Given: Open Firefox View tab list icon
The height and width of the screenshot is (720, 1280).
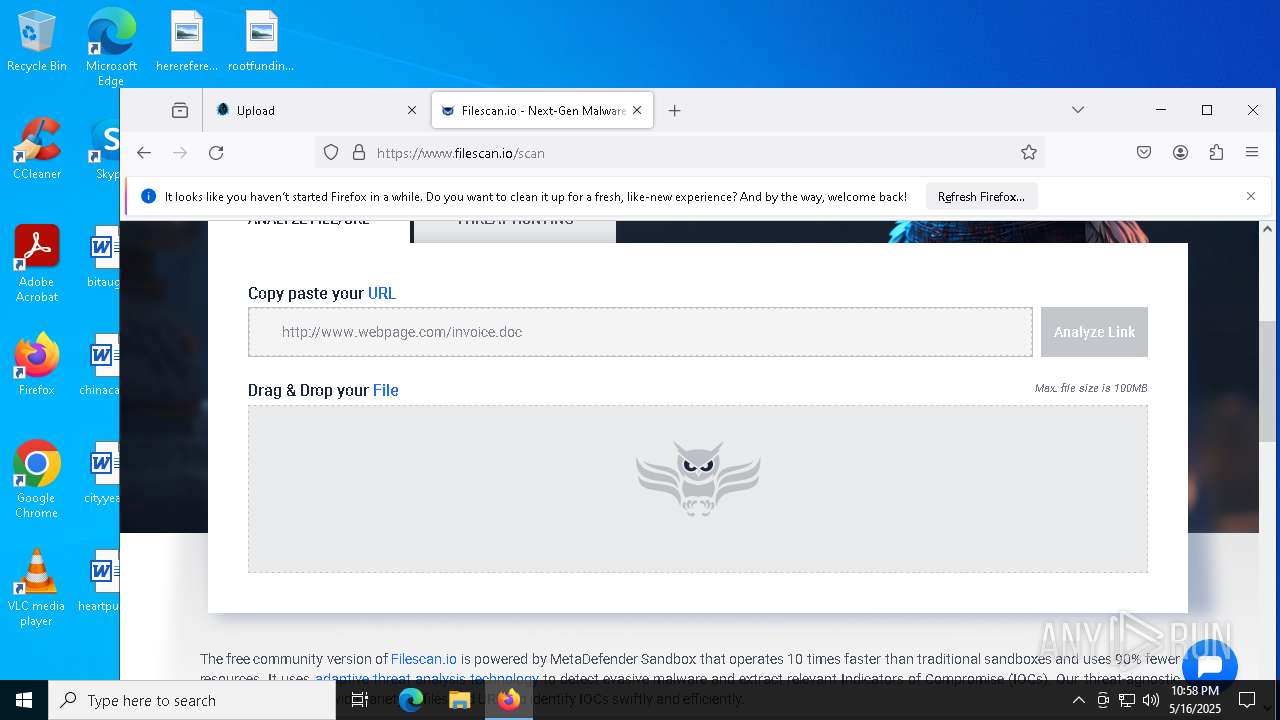Looking at the screenshot, I should [180, 110].
